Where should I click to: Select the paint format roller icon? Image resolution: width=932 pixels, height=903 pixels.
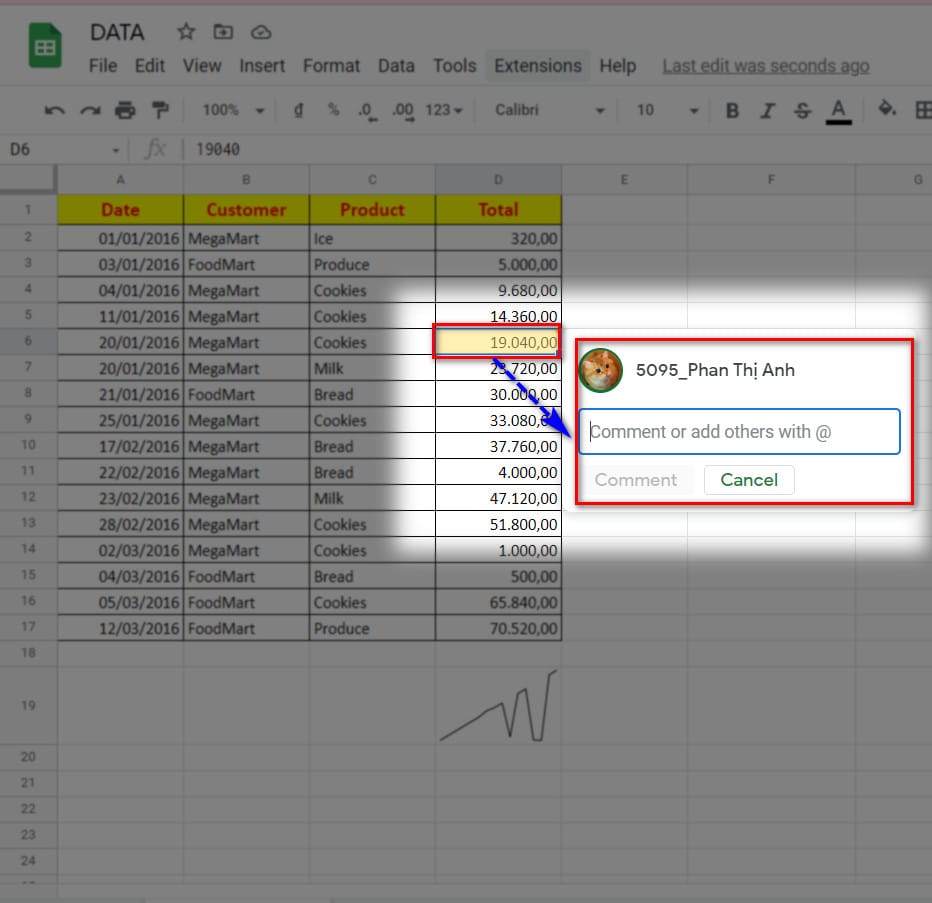[x=160, y=110]
